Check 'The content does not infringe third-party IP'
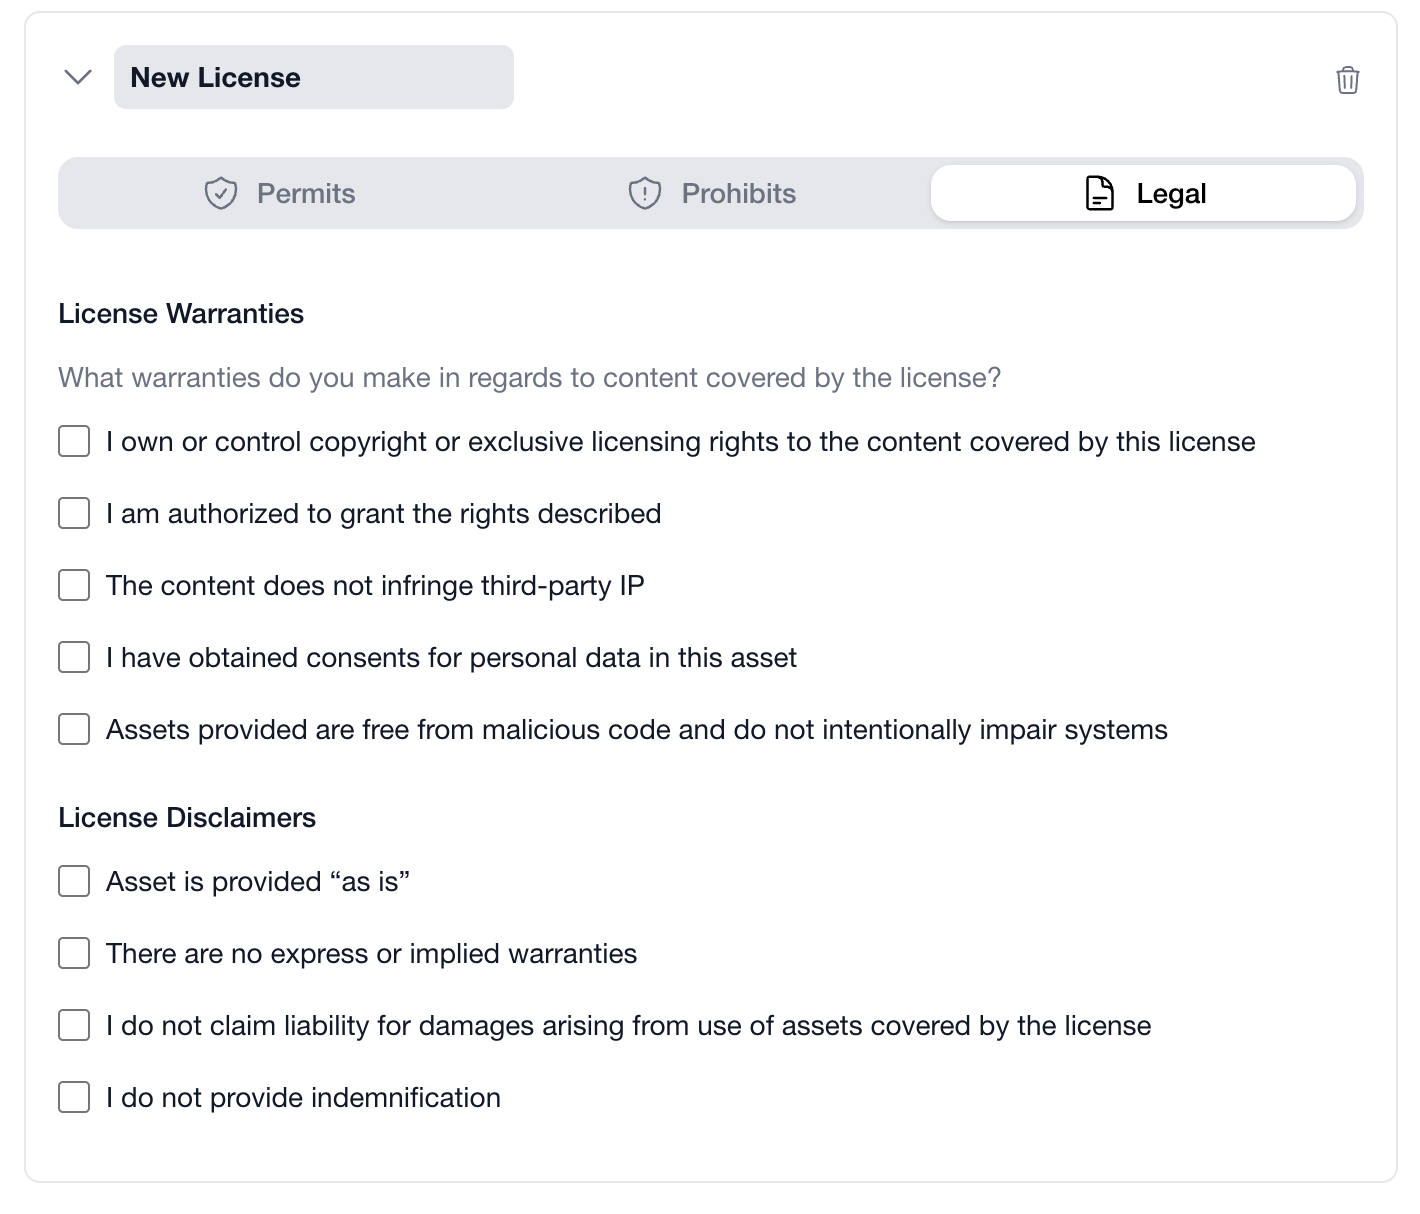 coord(74,585)
